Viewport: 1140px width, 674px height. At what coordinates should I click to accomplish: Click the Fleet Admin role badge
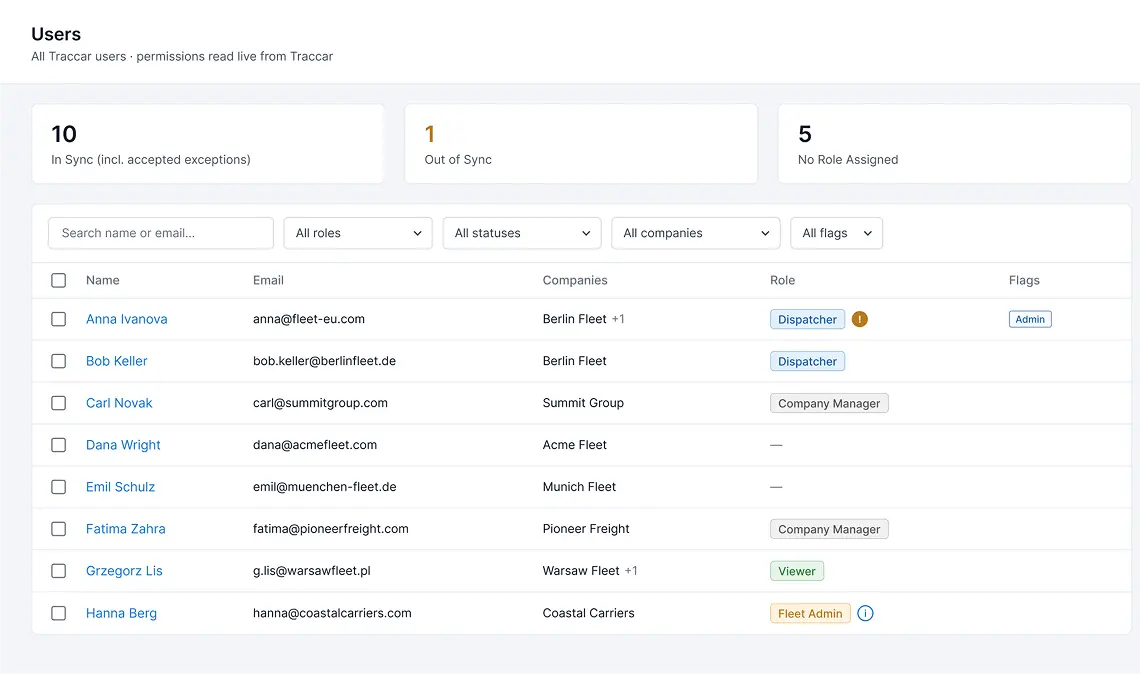point(810,614)
